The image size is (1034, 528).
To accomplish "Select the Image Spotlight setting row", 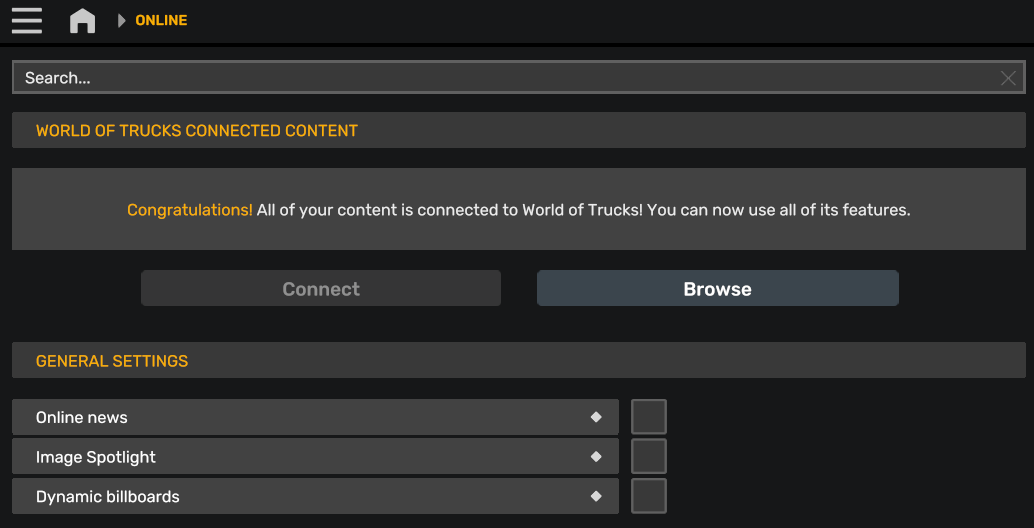I will point(315,456).
